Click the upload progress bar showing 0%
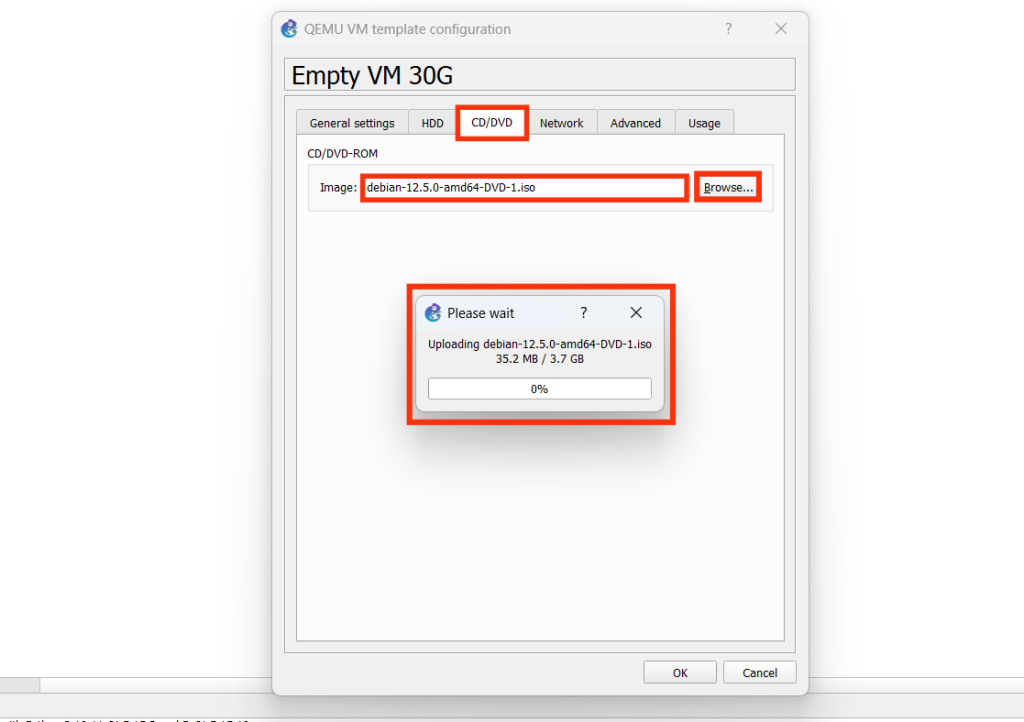 pyautogui.click(x=539, y=389)
